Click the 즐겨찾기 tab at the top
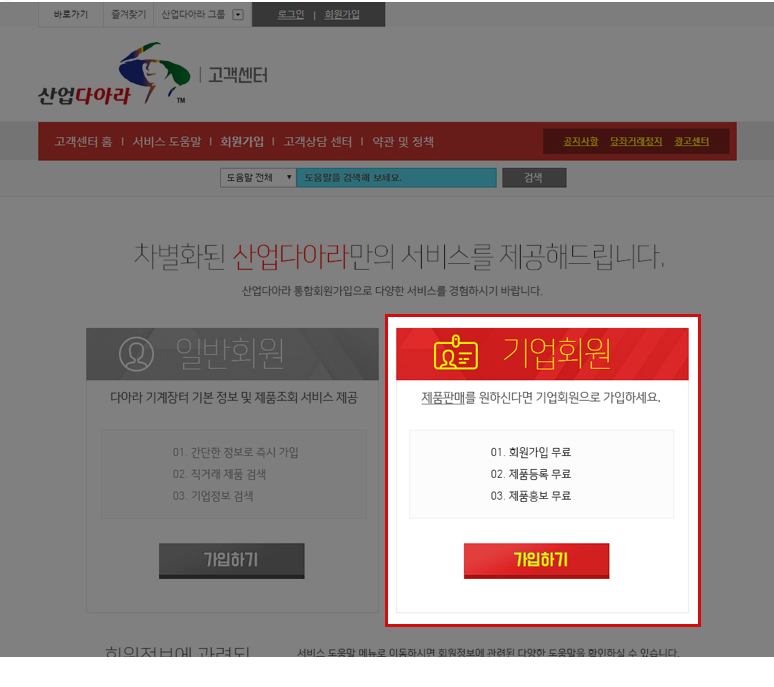 point(128,14)
